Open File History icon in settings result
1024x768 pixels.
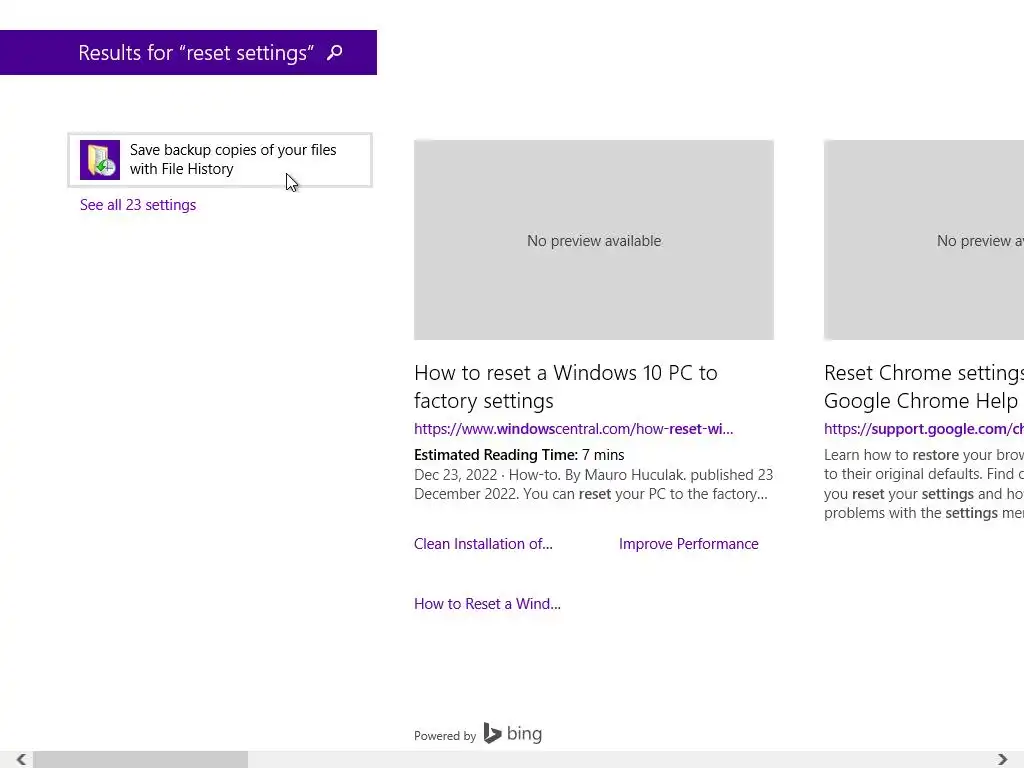coord(100,160)
